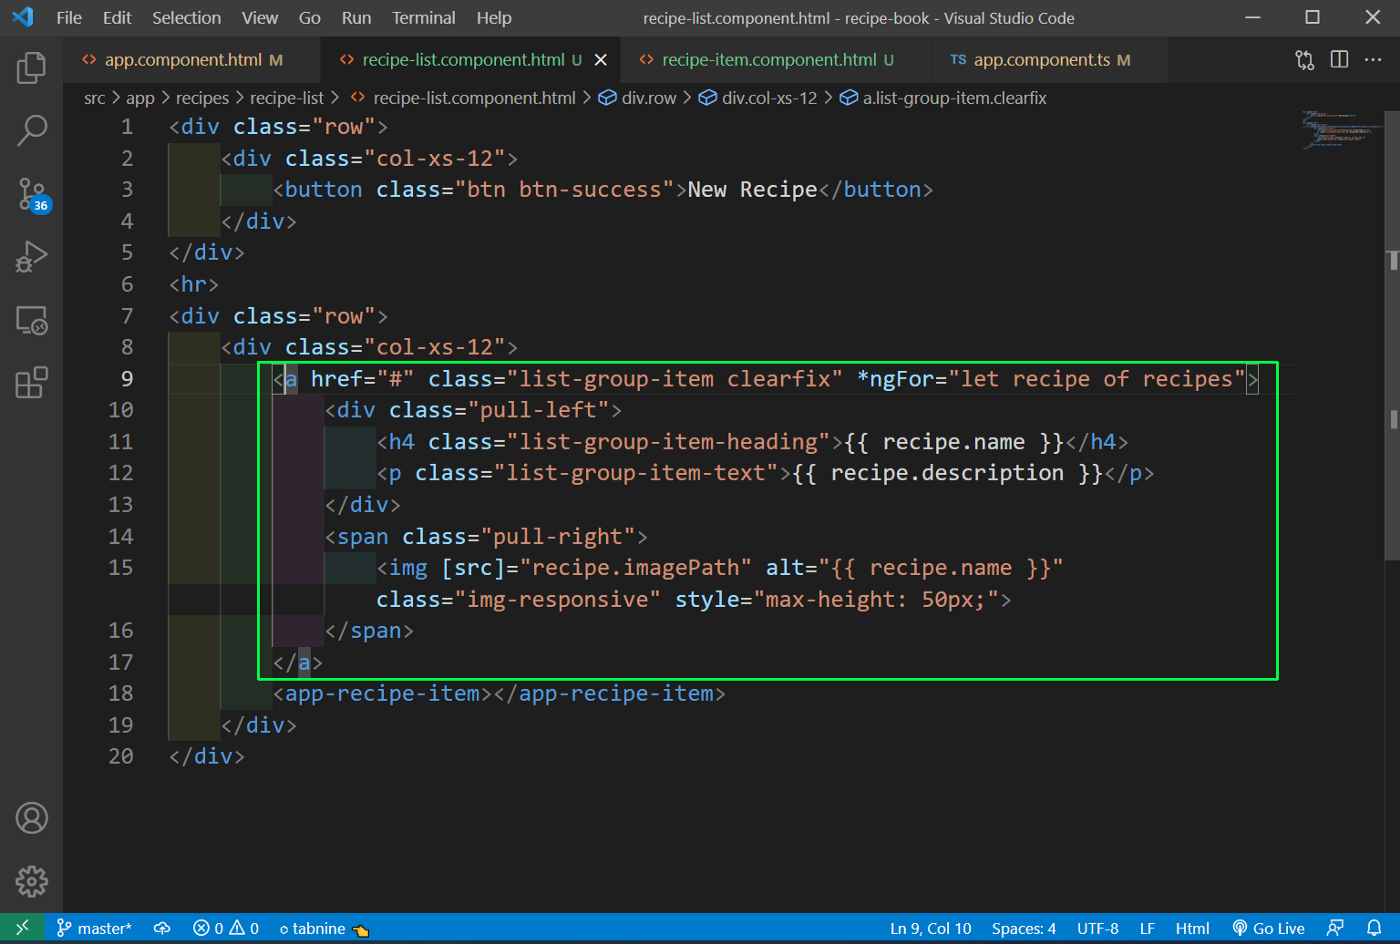Open the Help menu
1400x944 pixels.
click(494, 18)
